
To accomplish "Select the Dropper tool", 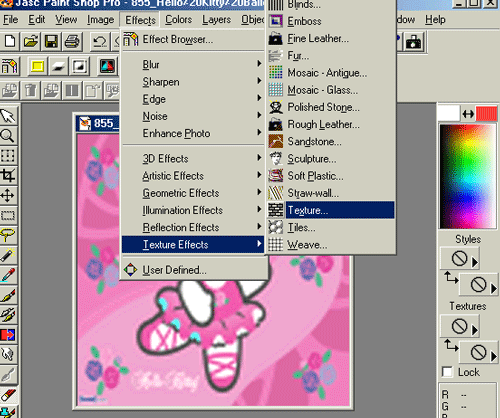I will 8,275.
